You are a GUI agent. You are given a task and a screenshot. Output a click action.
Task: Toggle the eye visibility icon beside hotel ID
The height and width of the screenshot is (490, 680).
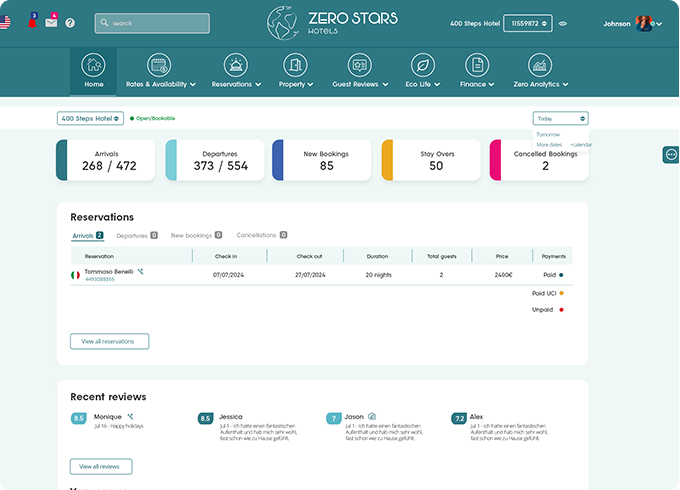tap(563, 23)
